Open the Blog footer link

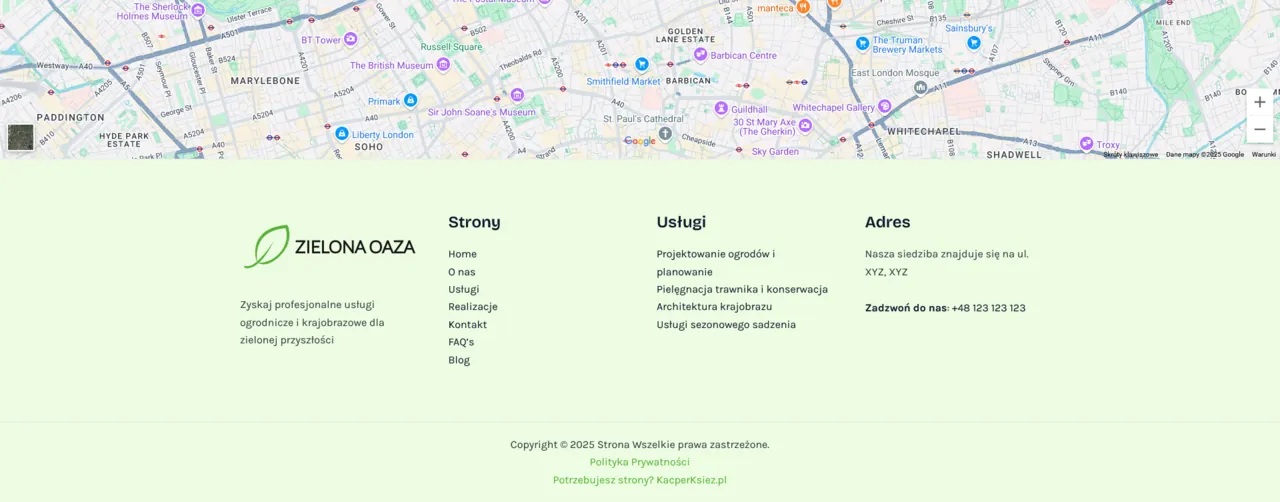coord(459,360)
